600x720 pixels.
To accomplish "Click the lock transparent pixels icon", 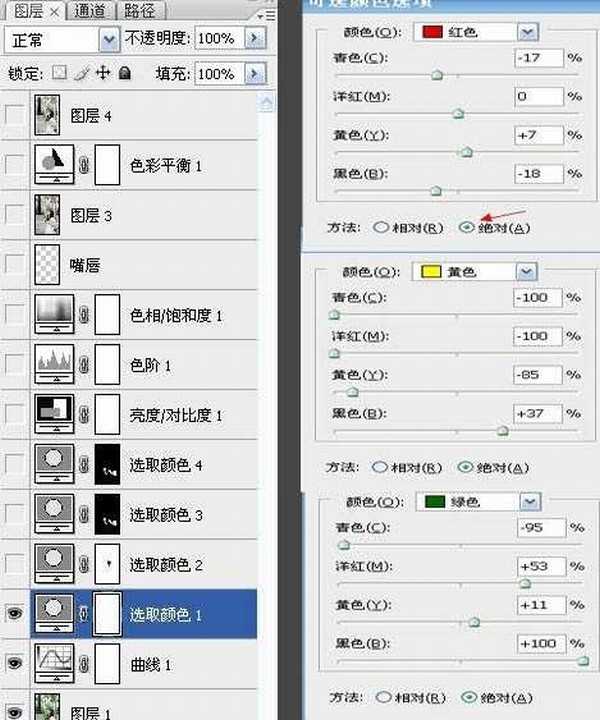I will click(59, 73).
